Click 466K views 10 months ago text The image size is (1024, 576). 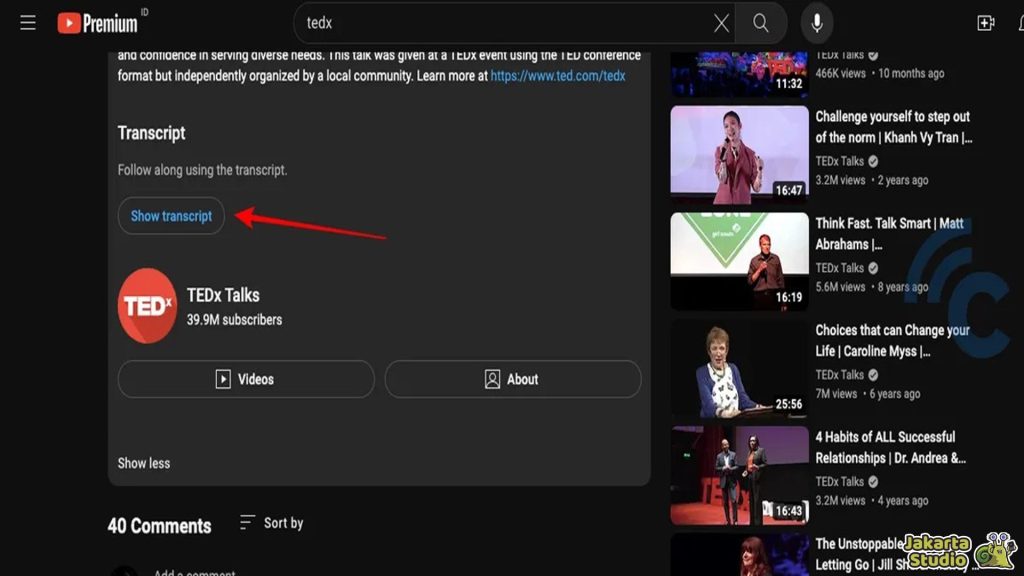880,73
